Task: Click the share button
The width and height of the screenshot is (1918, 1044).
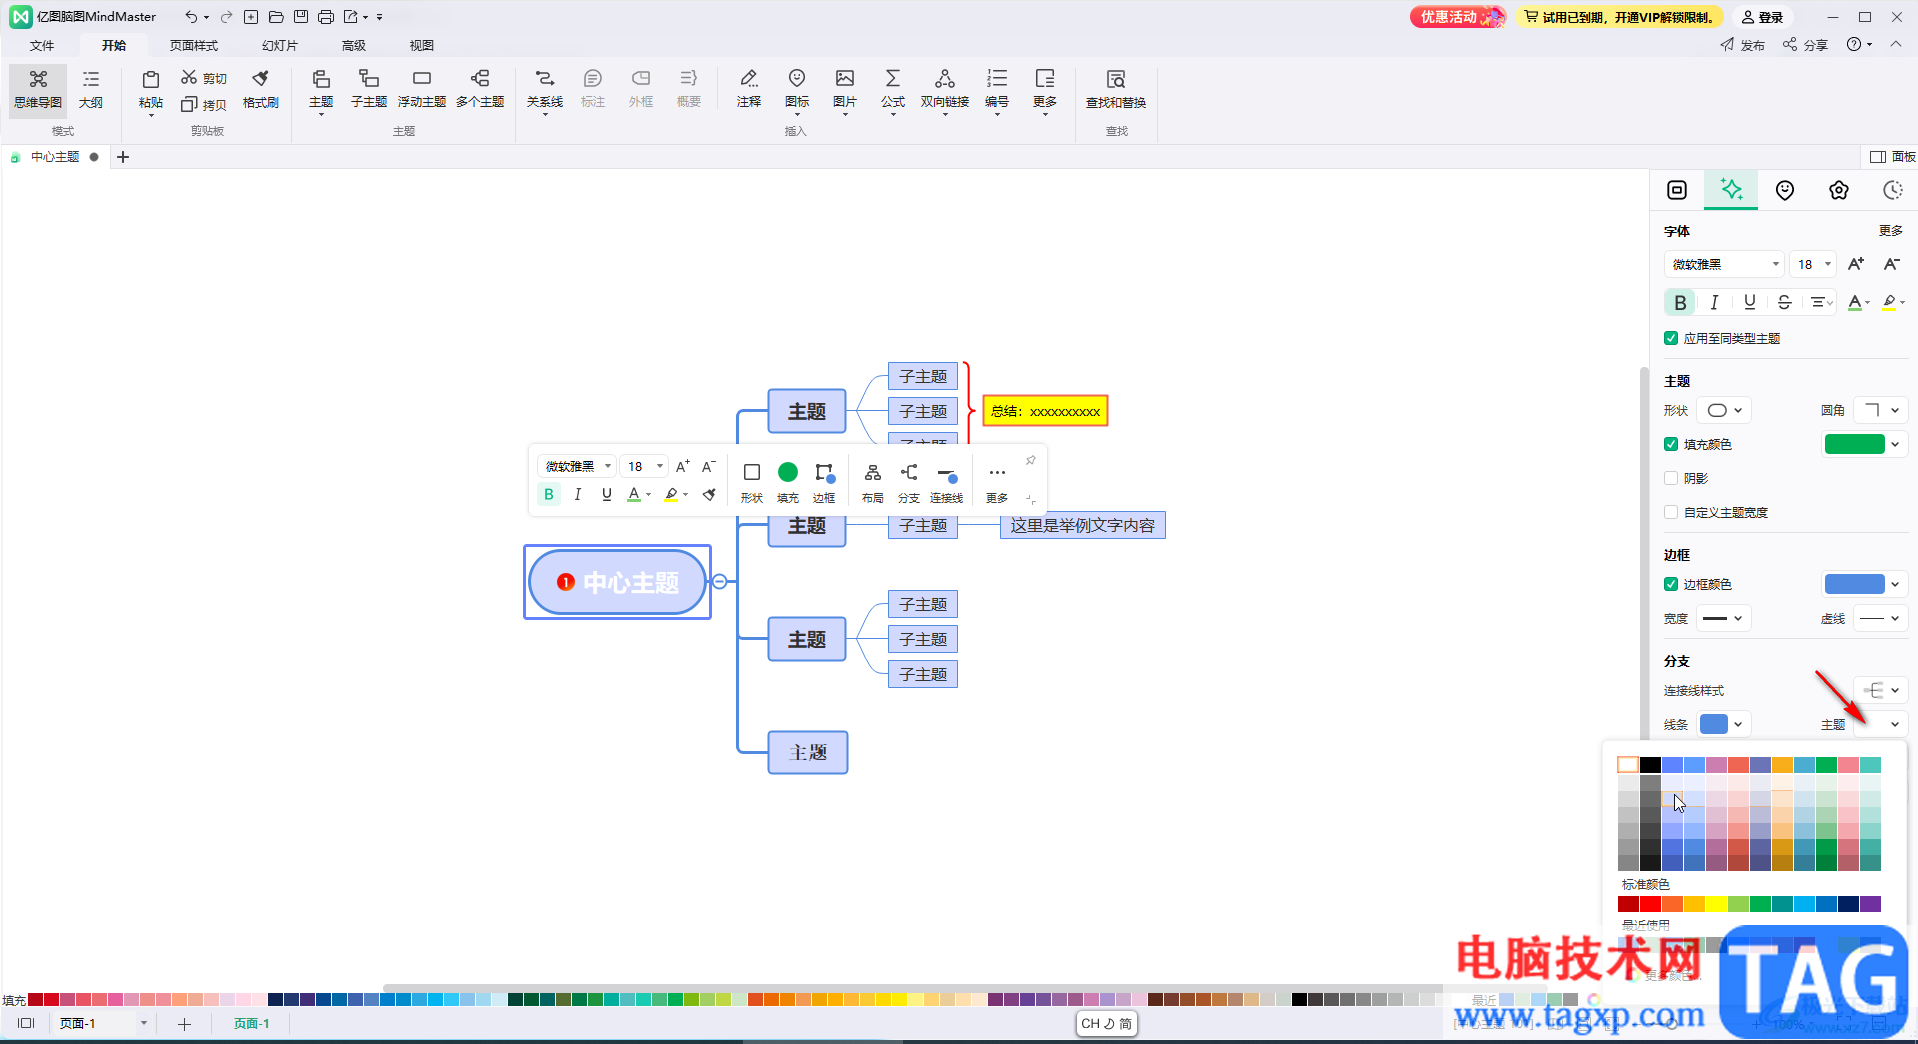Action: (1805, 45)
